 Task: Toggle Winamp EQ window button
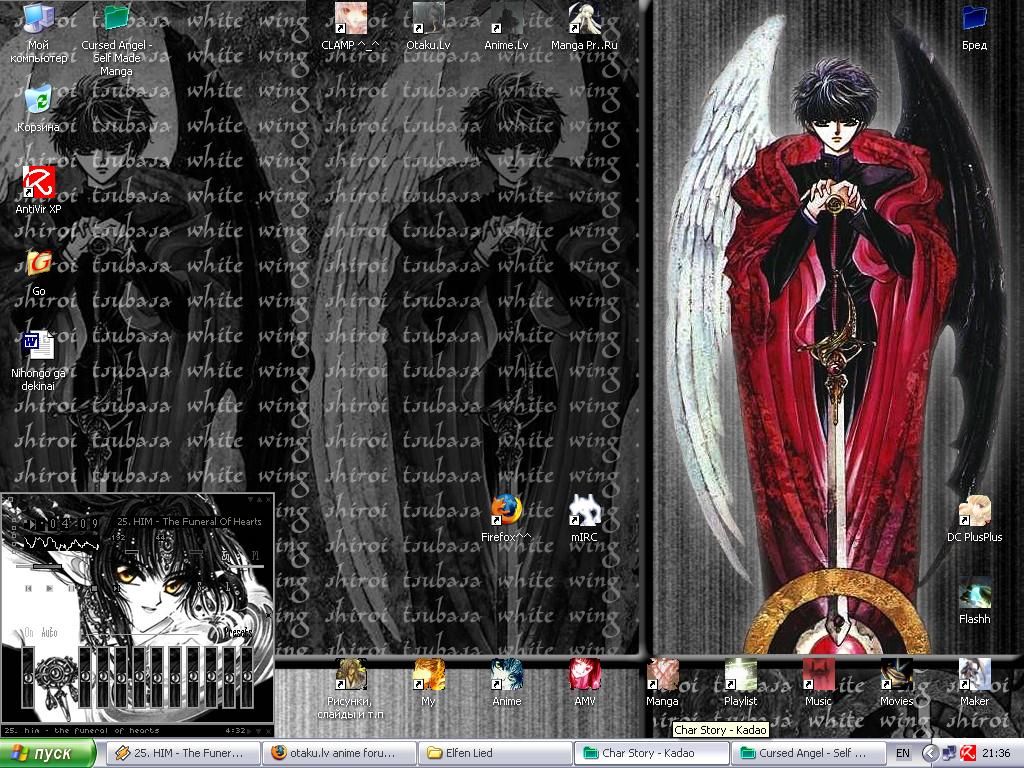[225, 556]
